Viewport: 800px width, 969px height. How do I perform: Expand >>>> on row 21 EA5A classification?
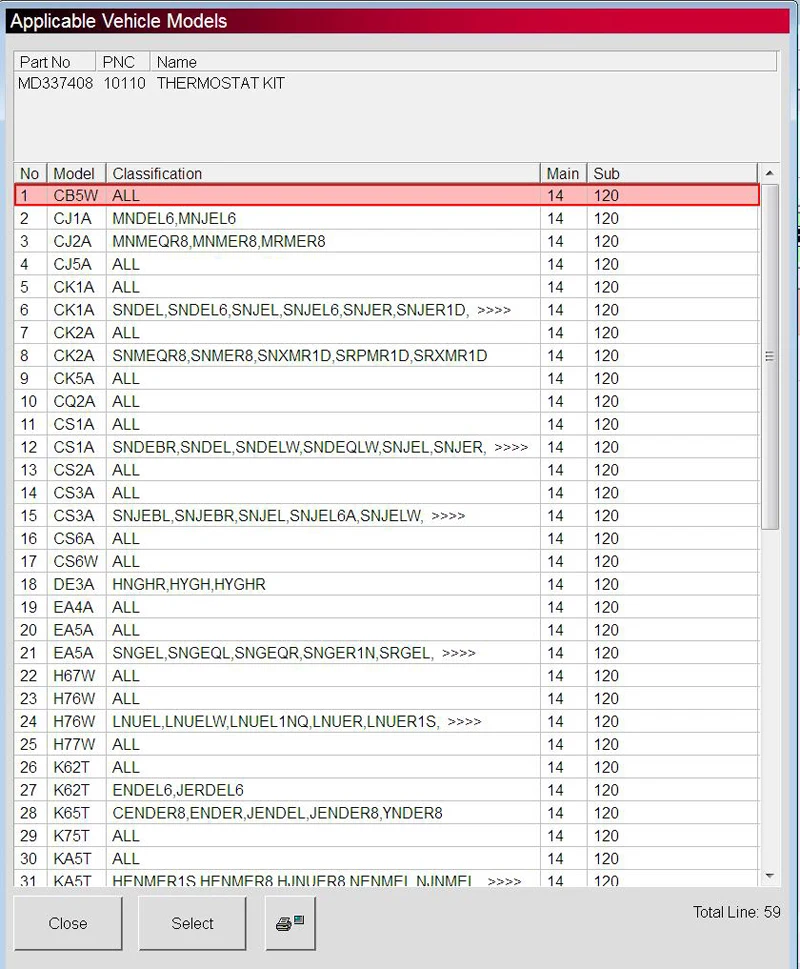[x=458, y=653]
